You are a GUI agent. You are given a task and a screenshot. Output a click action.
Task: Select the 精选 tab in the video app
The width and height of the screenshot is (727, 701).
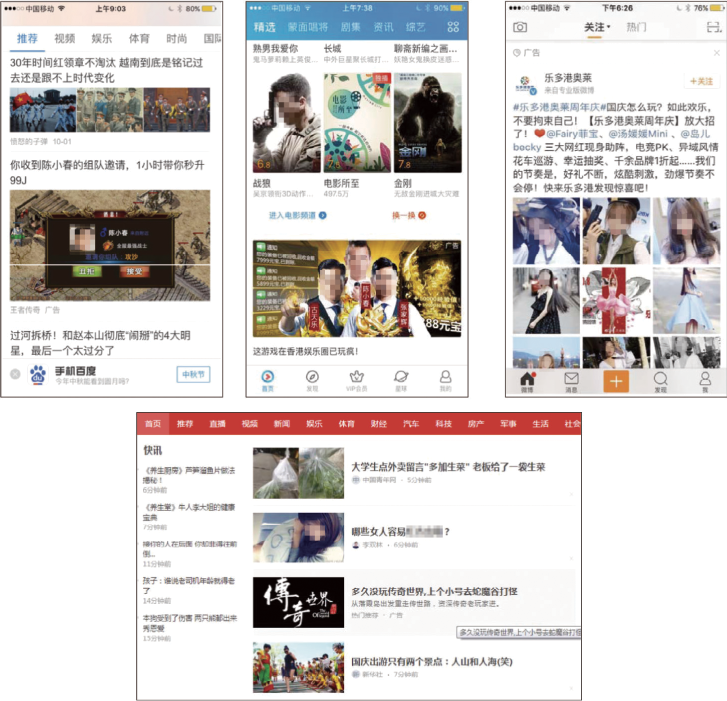point(264,27)
